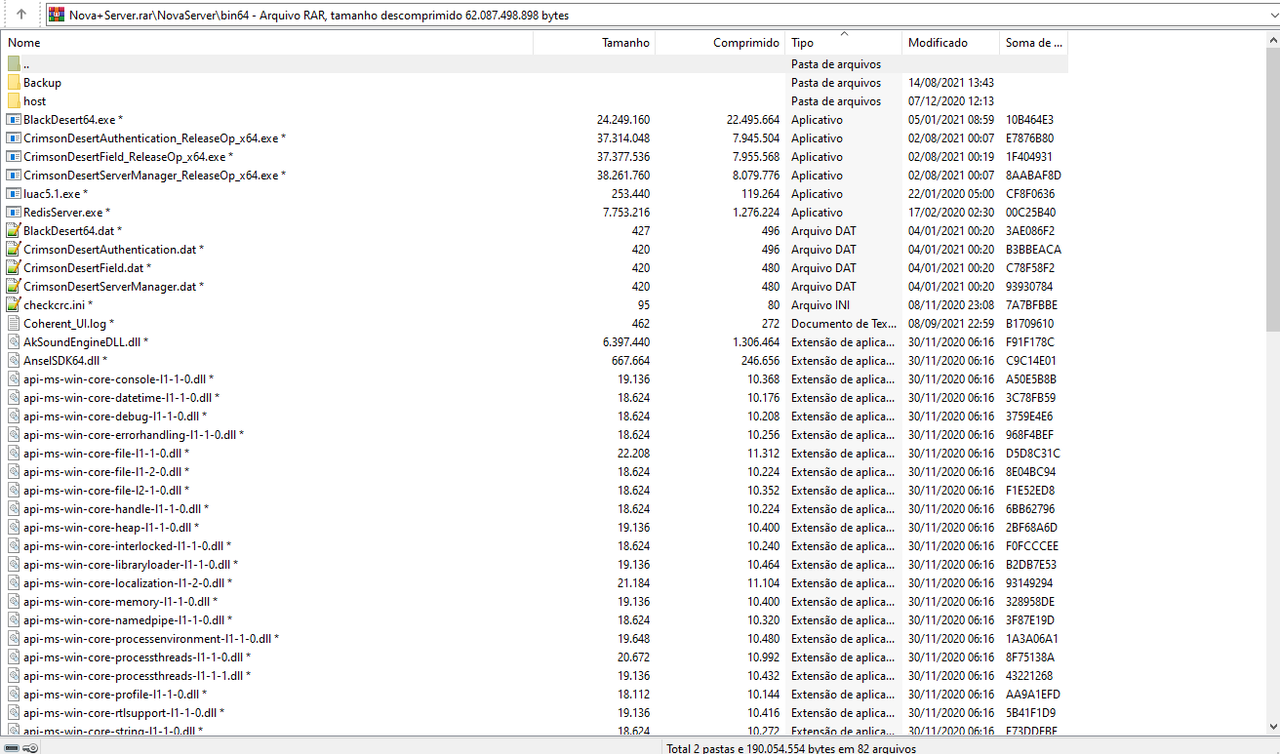
Task: Click the WinRAR archive icon in the address bar
Action: [57, 15]
